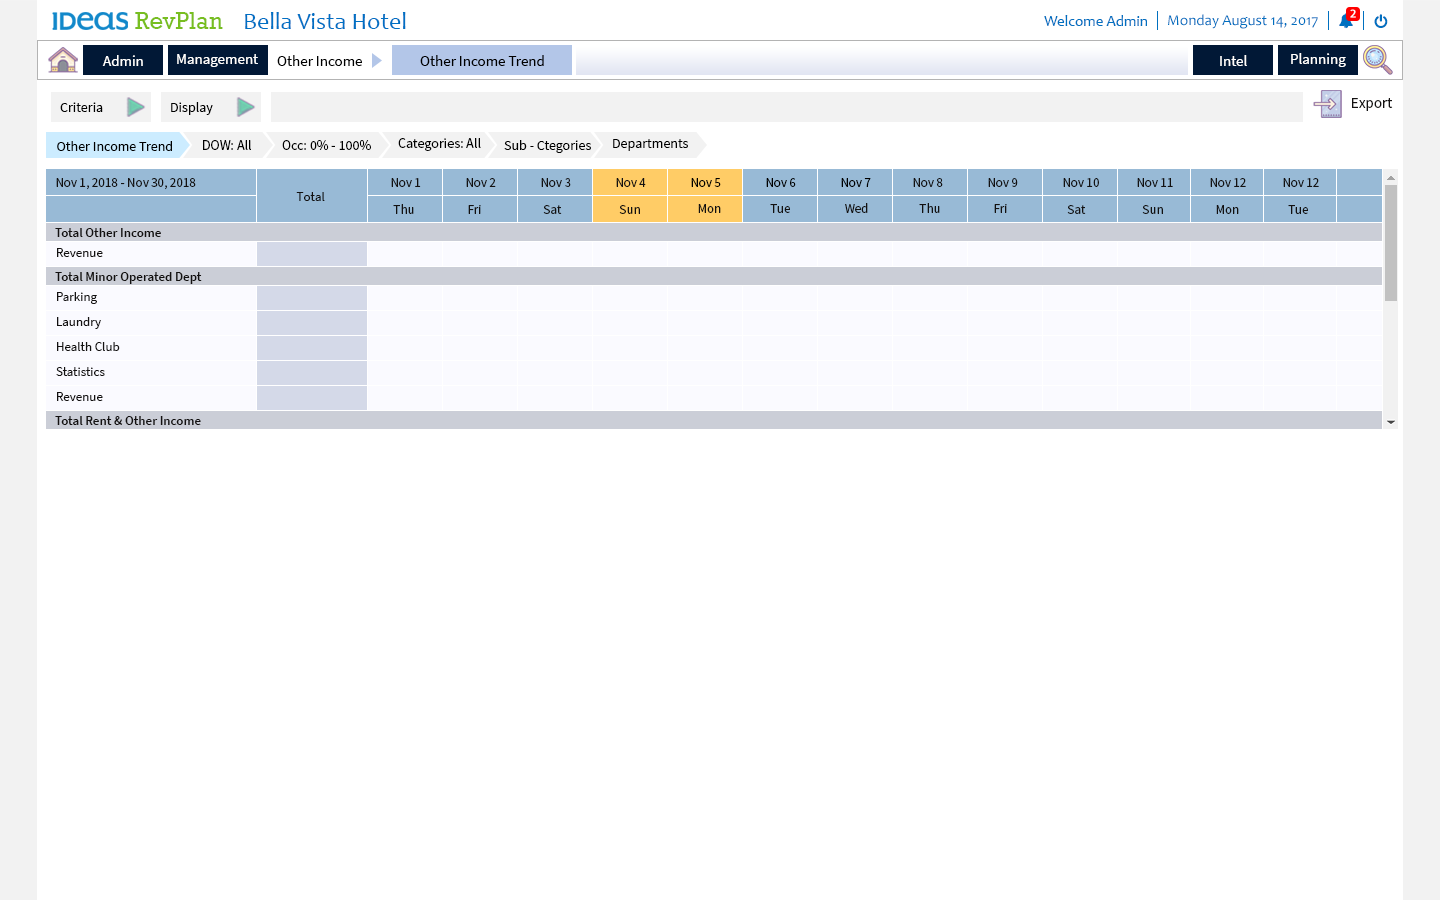Click the scrollbar down arrow in table
Screen dimensions: 1440x900
(1390, 422)
